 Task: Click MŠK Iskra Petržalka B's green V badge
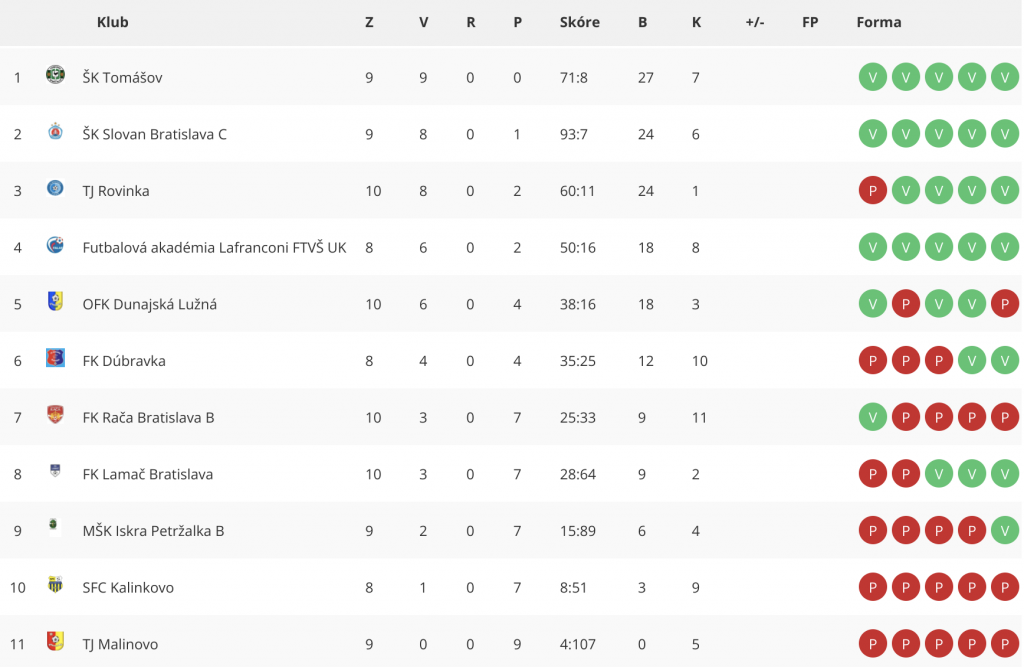tap(1004, 531)
